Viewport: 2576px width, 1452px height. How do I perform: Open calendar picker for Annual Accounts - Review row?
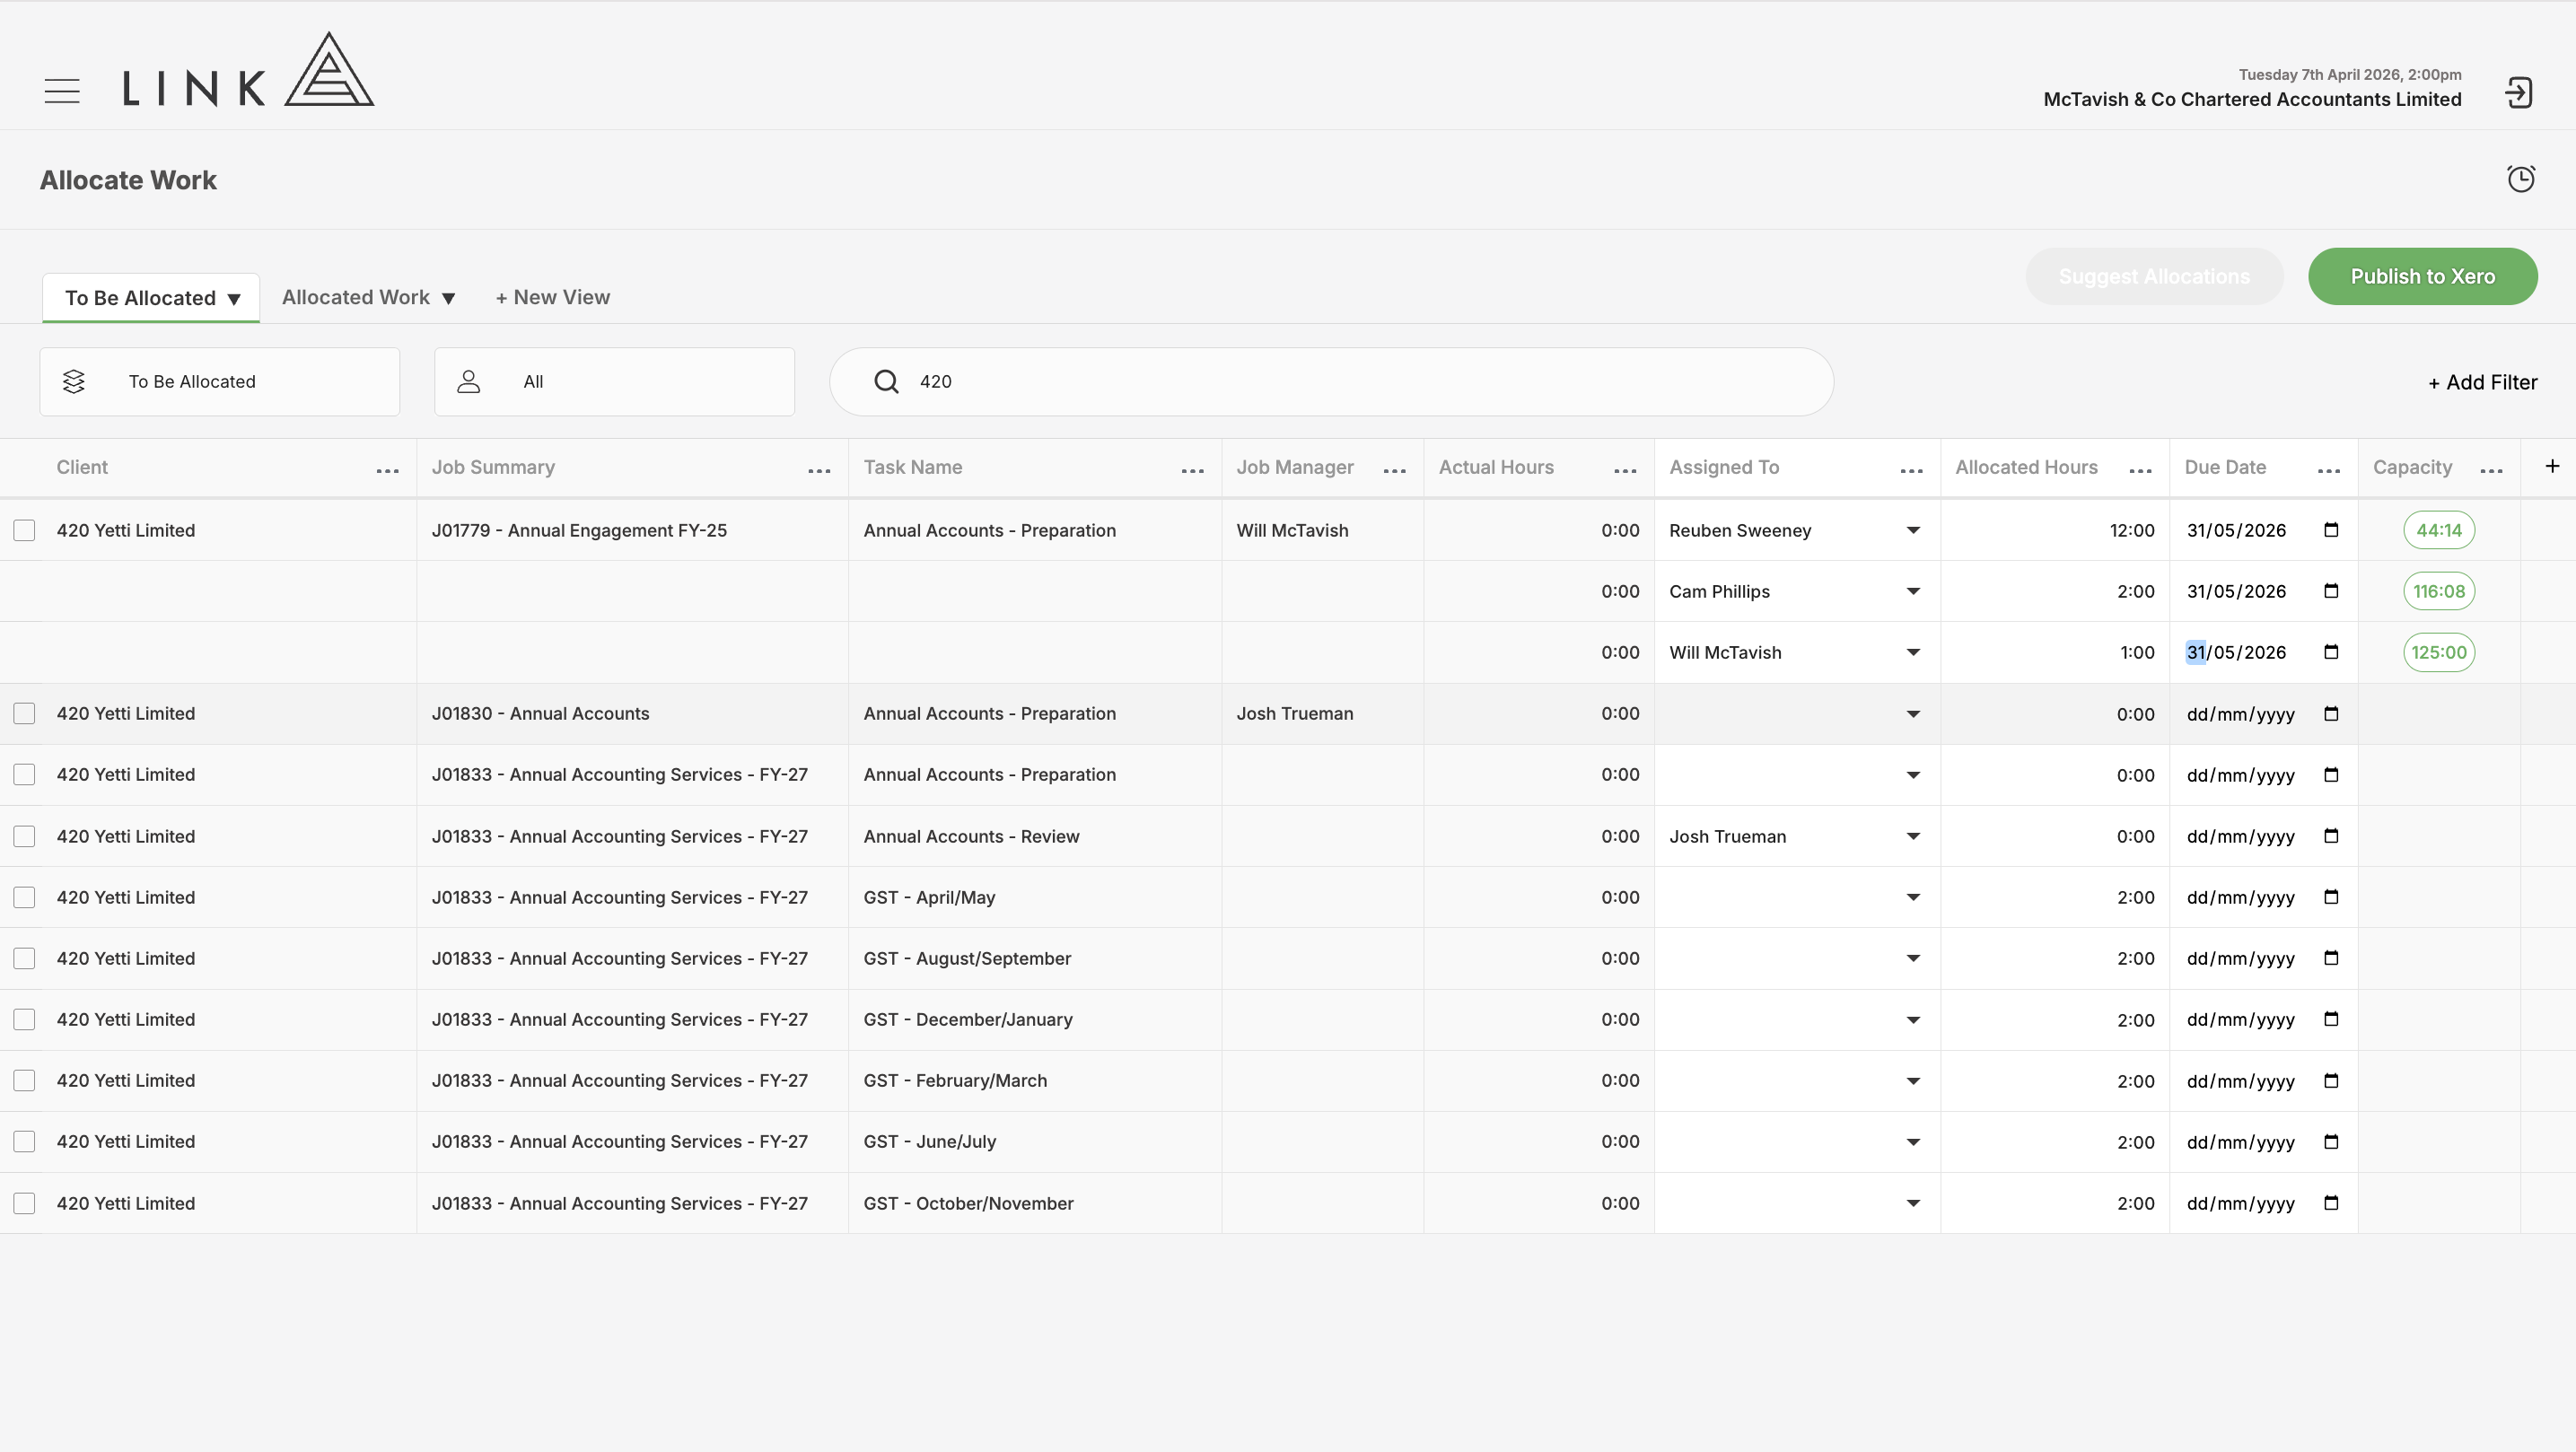tap(2331, 836)
